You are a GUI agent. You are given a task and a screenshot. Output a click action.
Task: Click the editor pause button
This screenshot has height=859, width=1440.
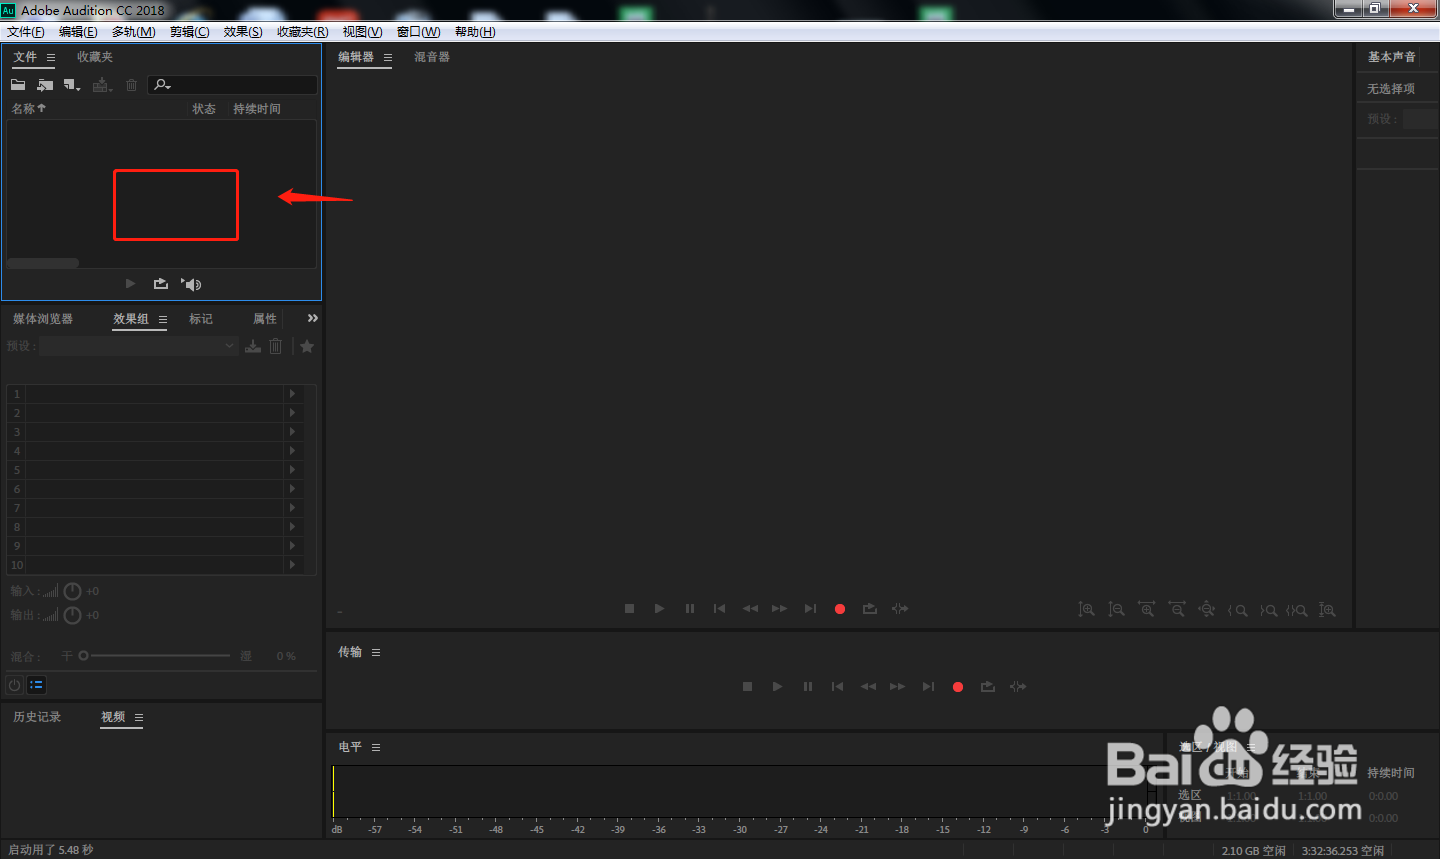coord(689,608)
